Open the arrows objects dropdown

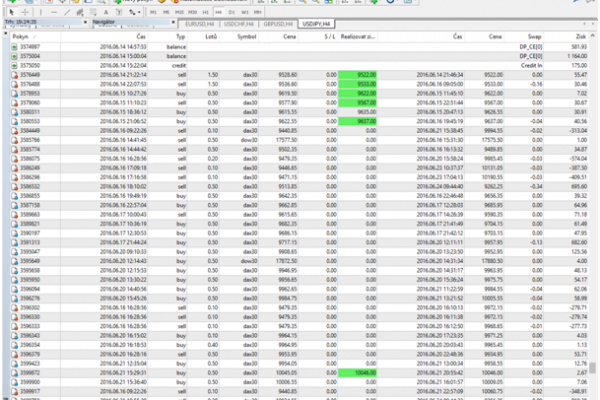pos(134,12)
